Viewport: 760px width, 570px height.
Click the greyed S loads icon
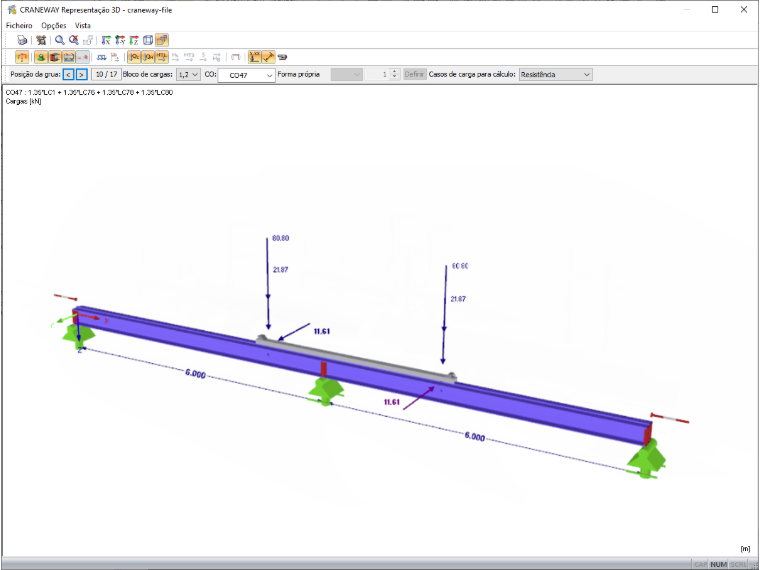pos(203,57)
